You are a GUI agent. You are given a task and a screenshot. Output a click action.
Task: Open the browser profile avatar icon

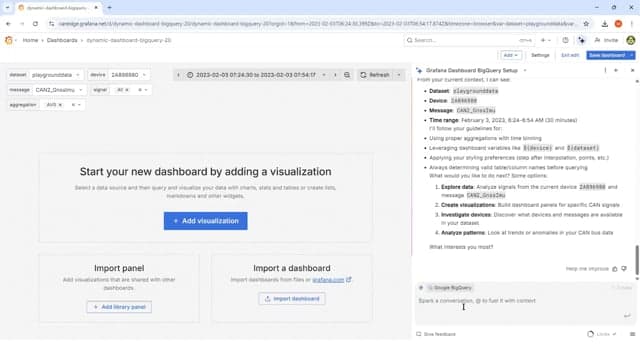tap(618, 24)
